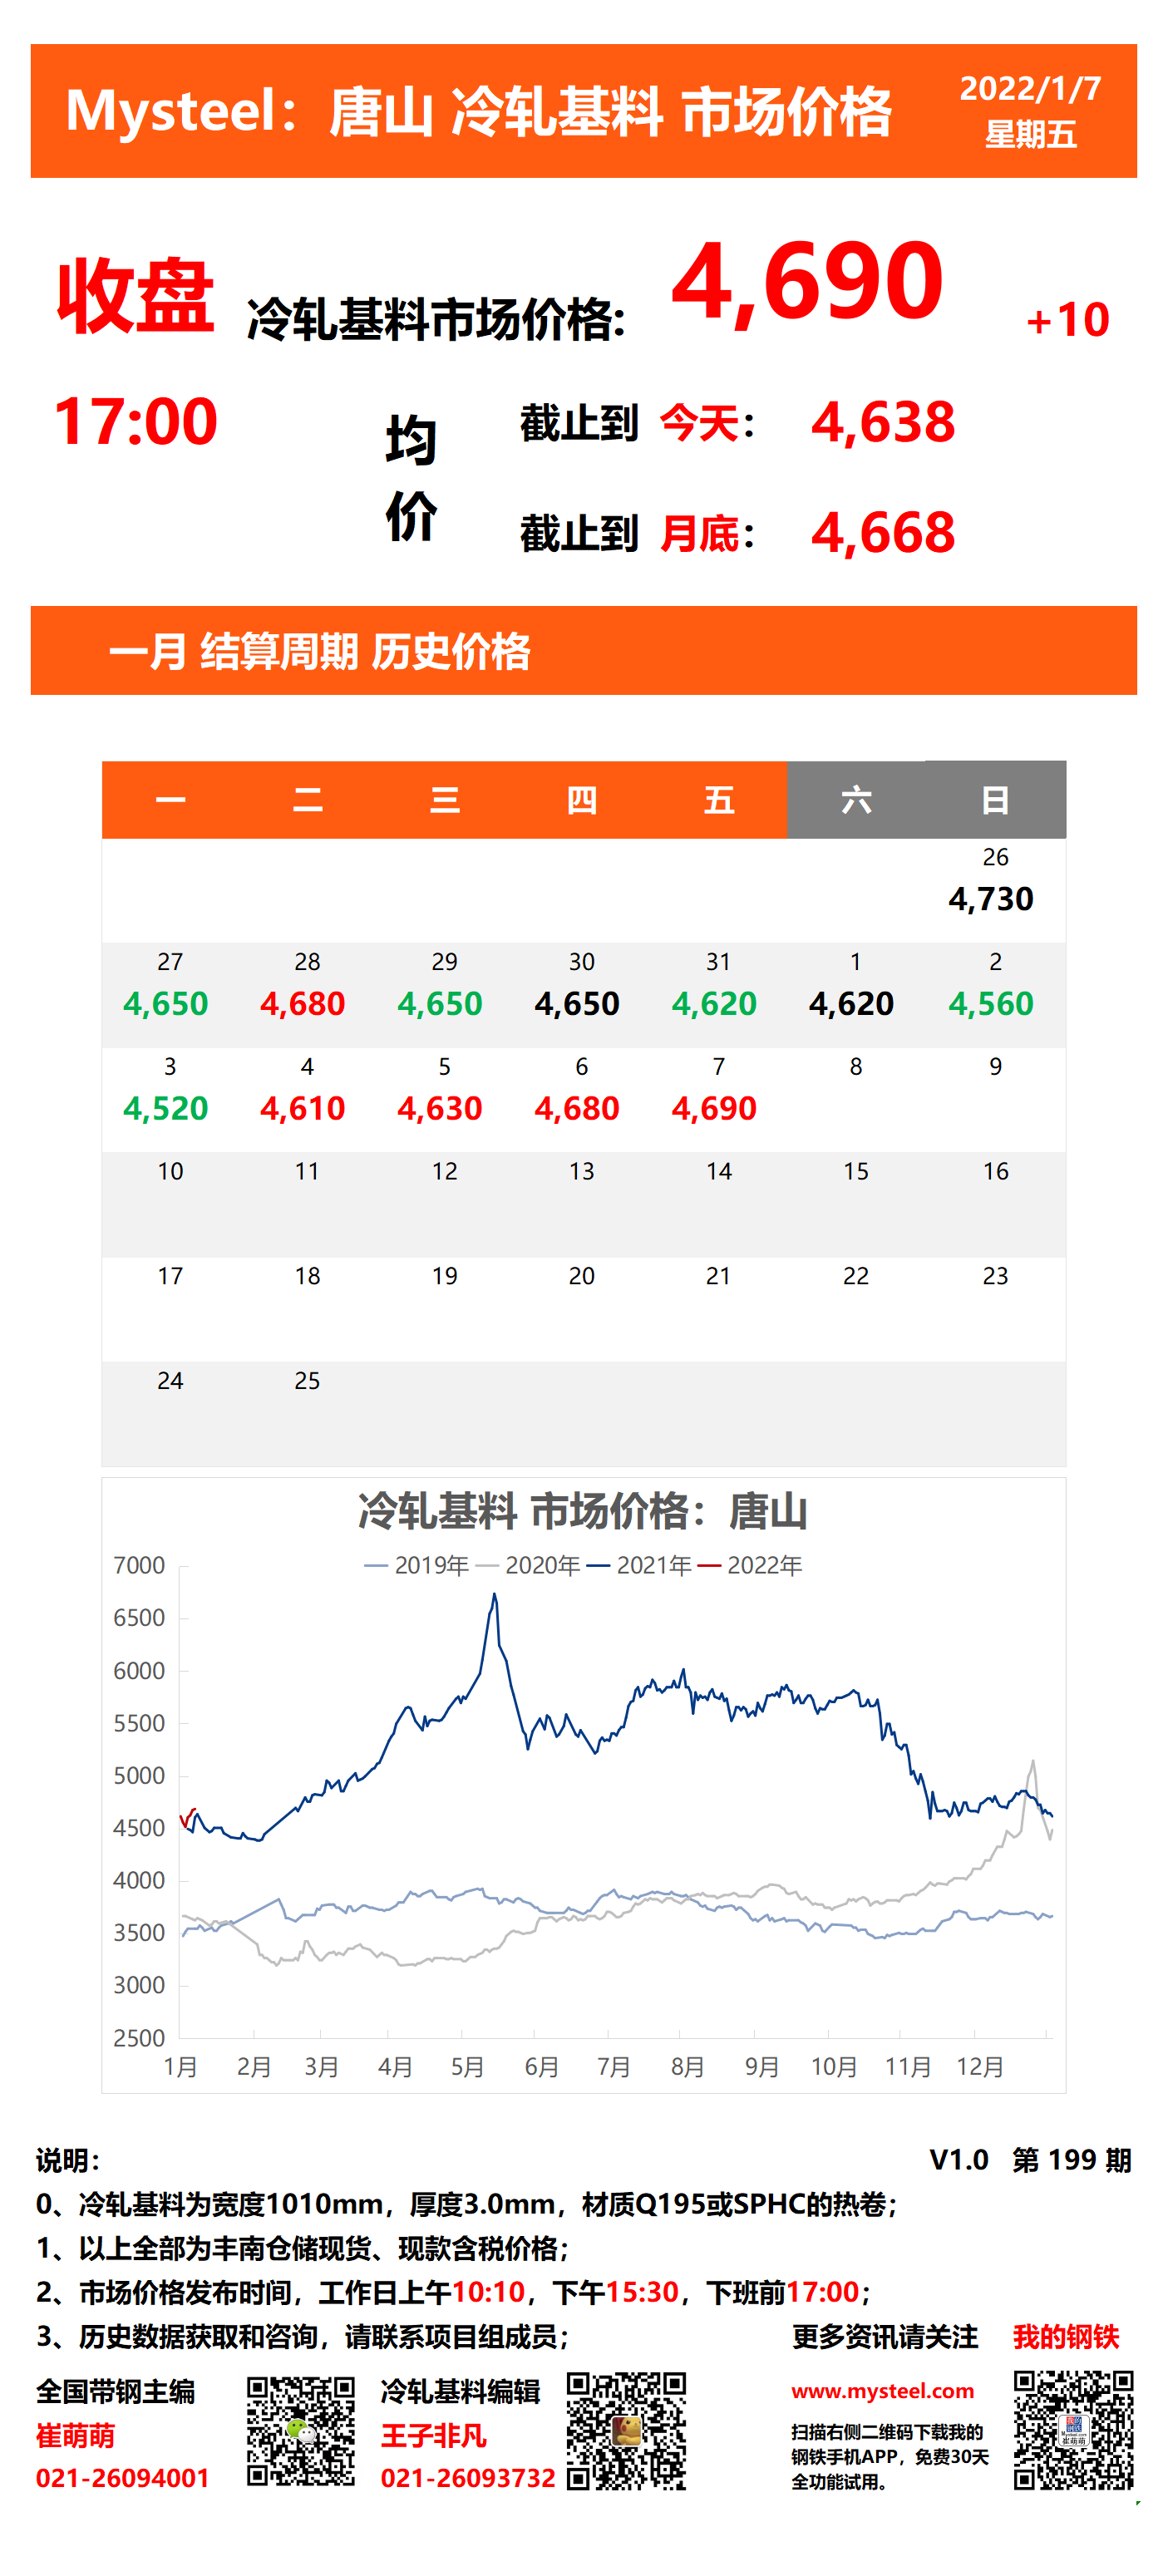The image size is (1168, 2576).
Task: Select the 日 Sunday column header
Action: click(x=995, y=800)
